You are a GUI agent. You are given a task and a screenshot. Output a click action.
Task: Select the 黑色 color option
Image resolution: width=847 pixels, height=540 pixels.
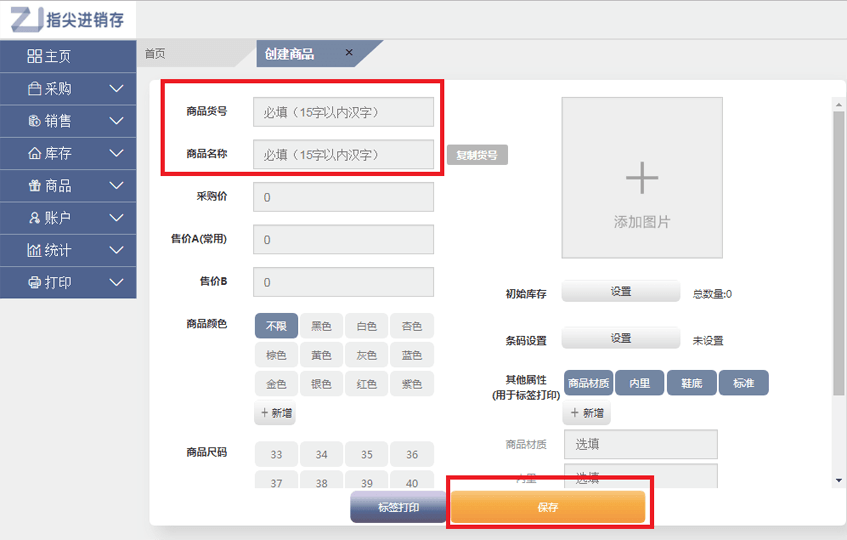(321, 326)
